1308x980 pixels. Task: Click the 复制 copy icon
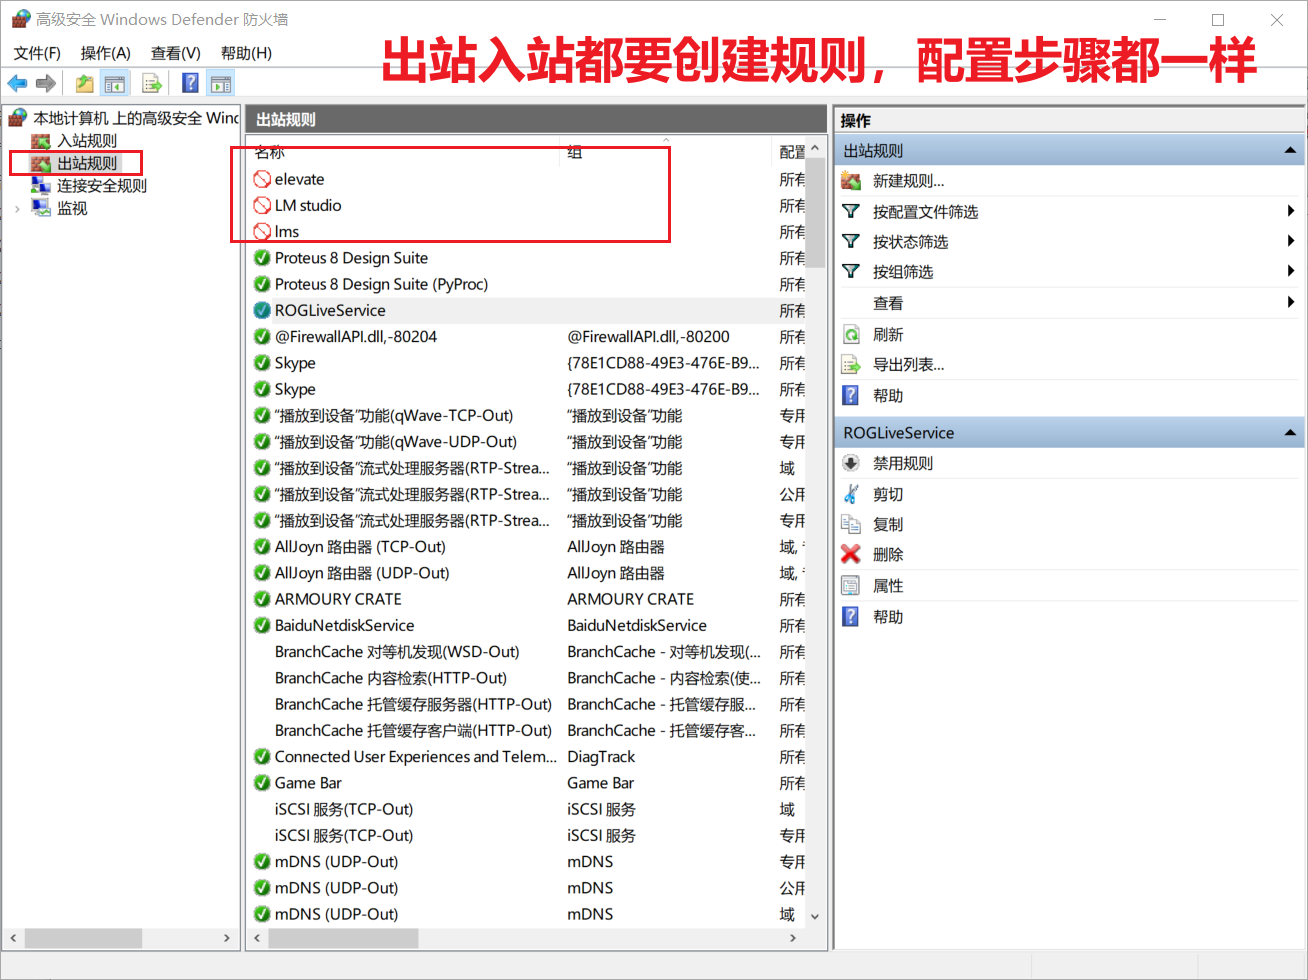click(851, 524)
